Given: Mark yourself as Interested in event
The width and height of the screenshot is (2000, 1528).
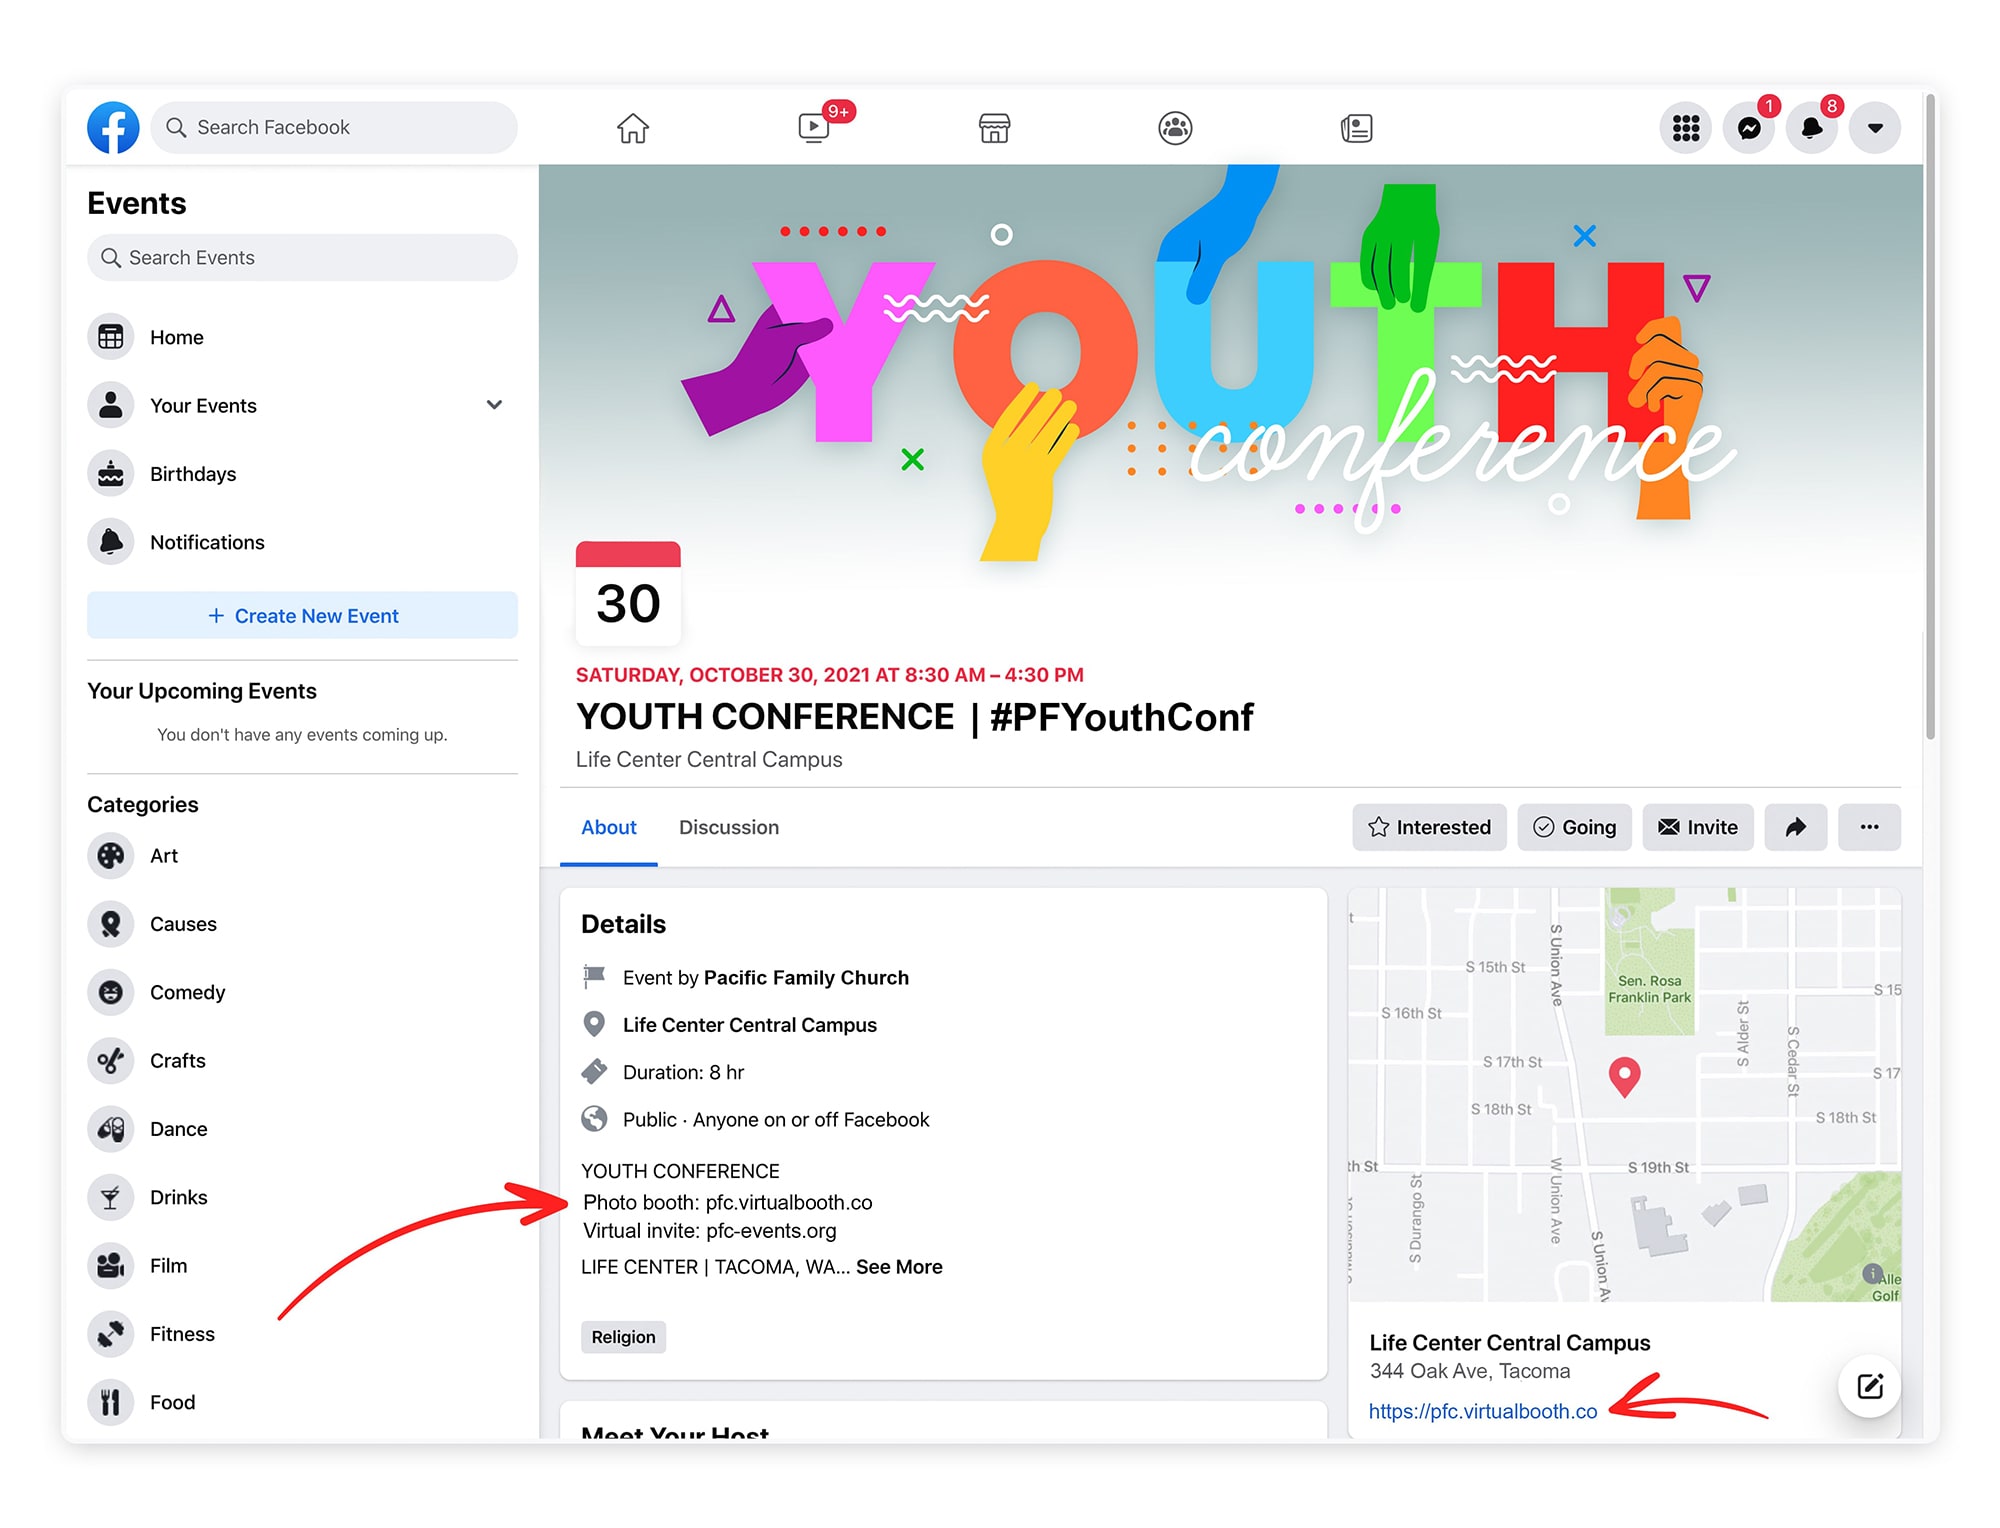Looking at the screenshot, I should [1429, 827].
